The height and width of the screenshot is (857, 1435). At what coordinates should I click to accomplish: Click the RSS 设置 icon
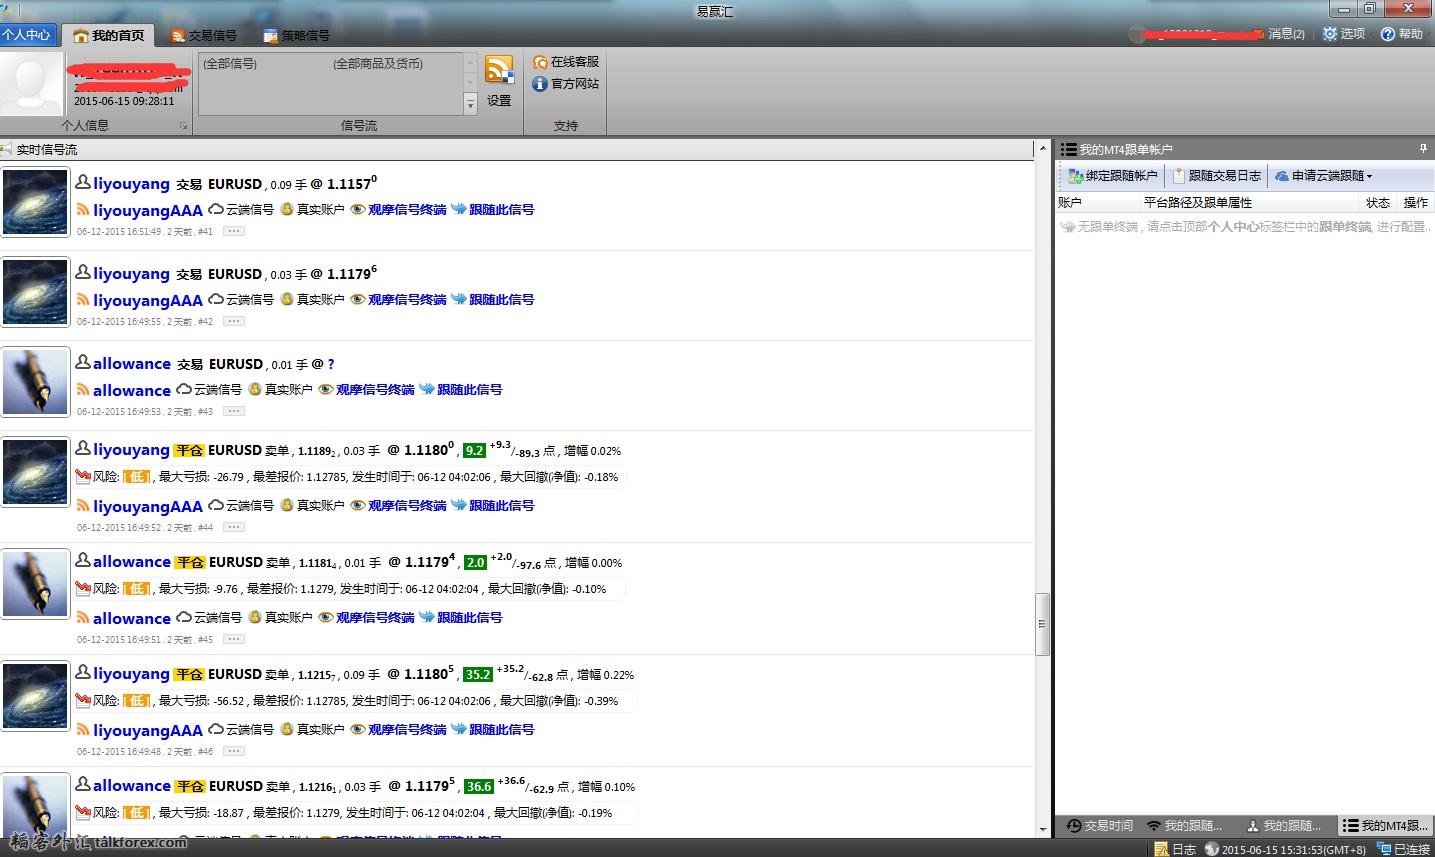tap(499, 72)
